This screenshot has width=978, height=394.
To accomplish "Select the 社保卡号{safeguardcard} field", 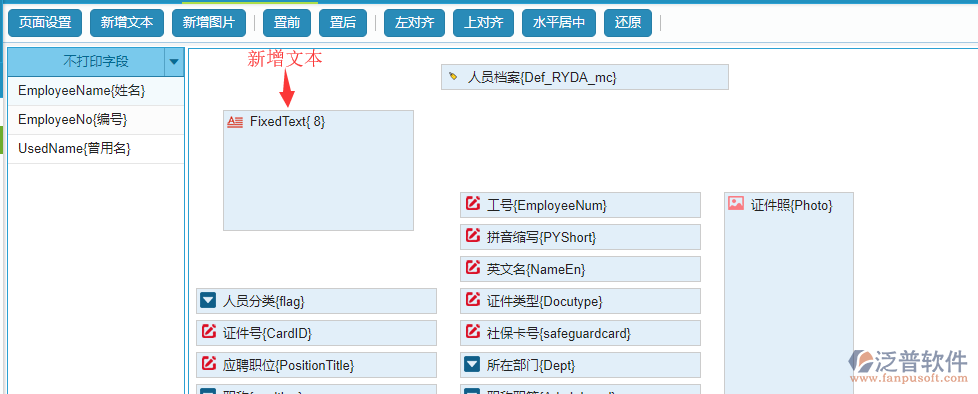I will tap(581, 333).
